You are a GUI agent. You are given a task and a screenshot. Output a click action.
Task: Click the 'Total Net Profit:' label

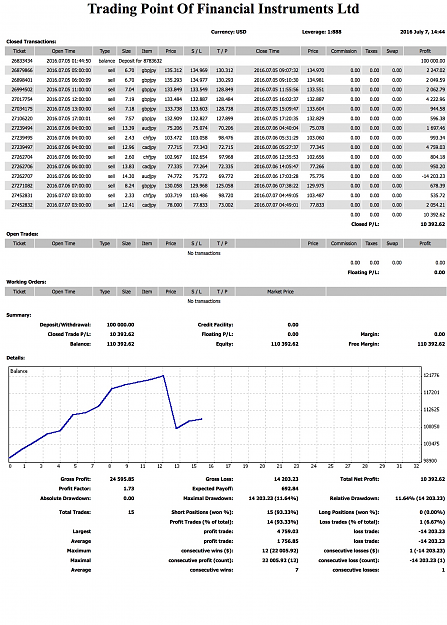pyautogui.click(x=360, y=479)
